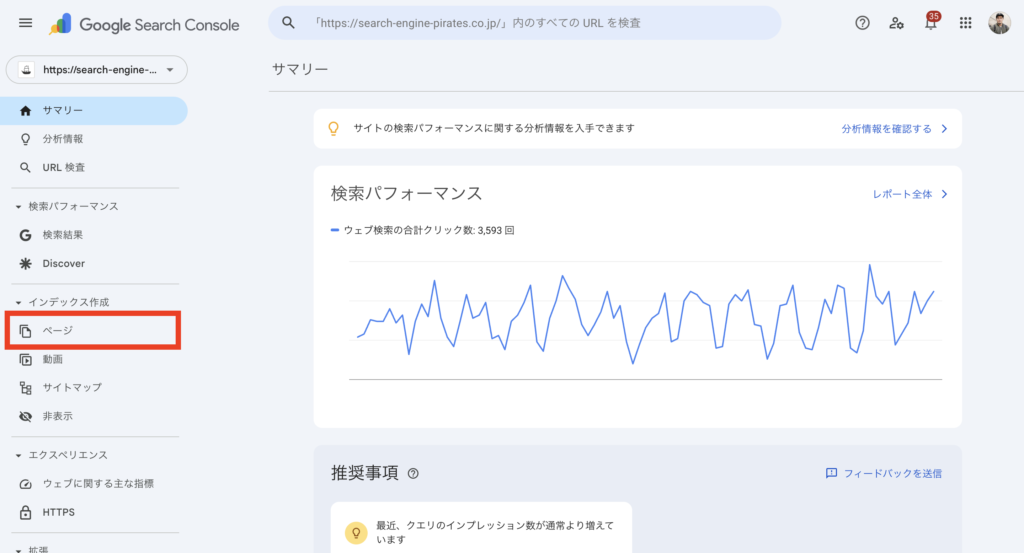Collapse the インデックス作成 section
This screenshot has width=1024, height=553.
pyautogui.click(x=18, y=302)
